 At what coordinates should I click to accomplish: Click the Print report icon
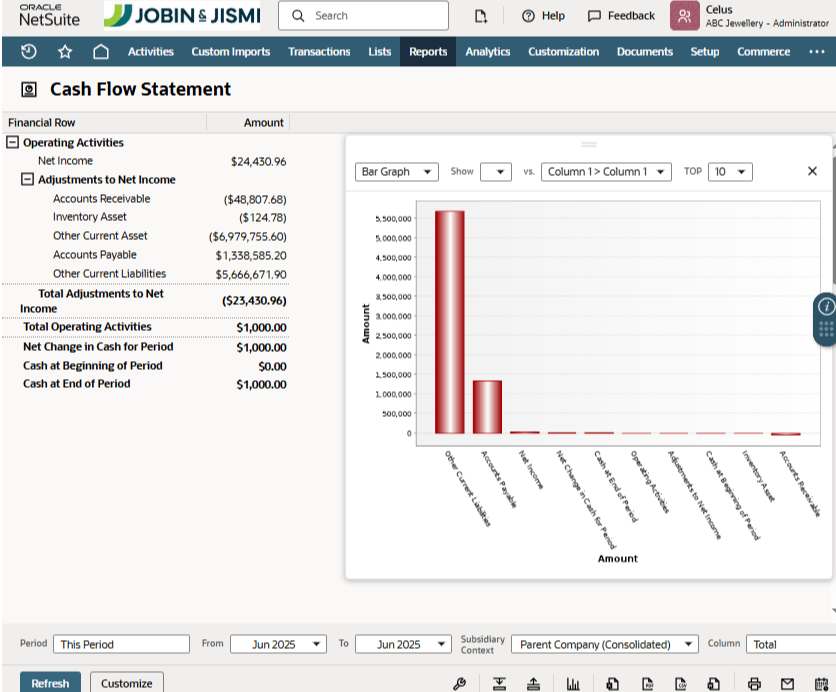click(x=752, y=681)
